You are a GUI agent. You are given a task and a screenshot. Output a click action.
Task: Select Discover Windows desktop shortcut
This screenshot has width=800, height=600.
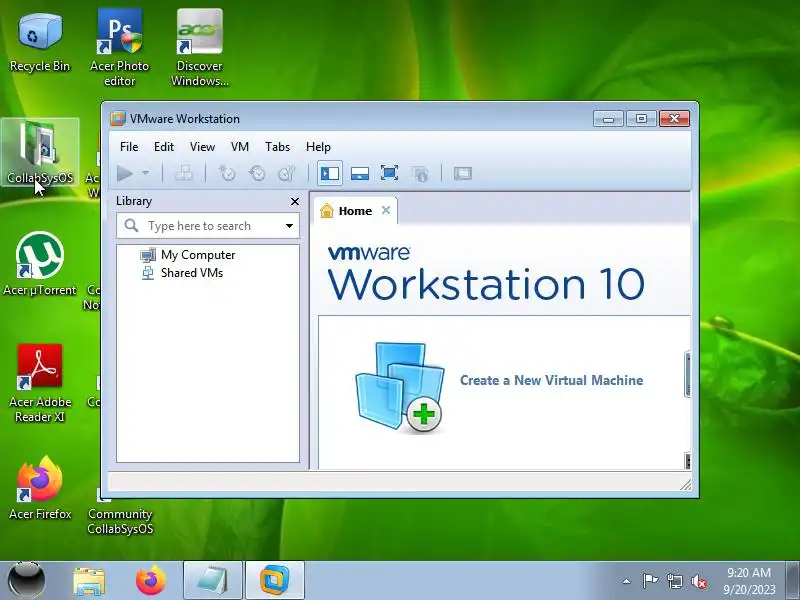(199, 47)
